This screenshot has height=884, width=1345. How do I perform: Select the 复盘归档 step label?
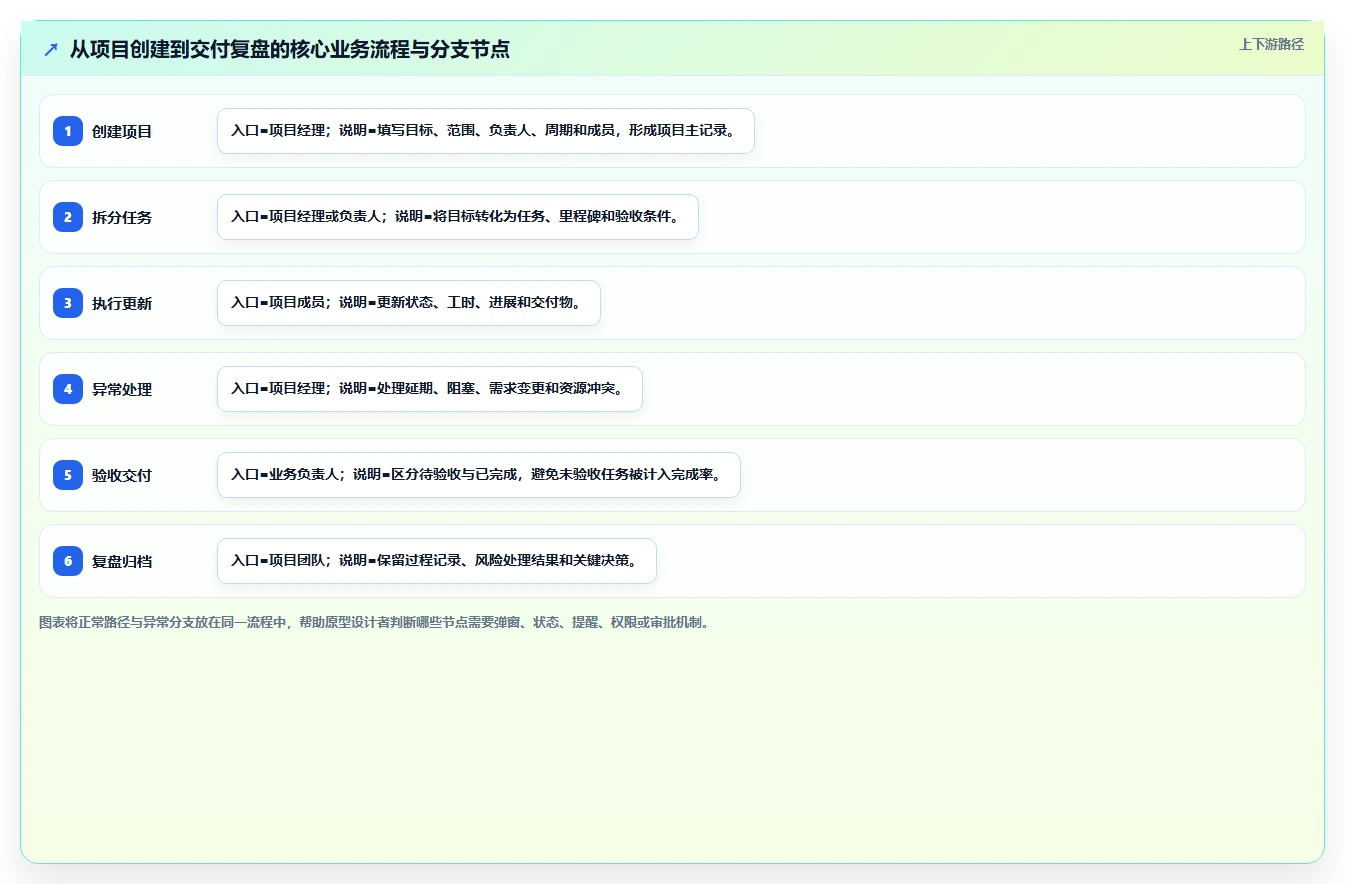122,561
